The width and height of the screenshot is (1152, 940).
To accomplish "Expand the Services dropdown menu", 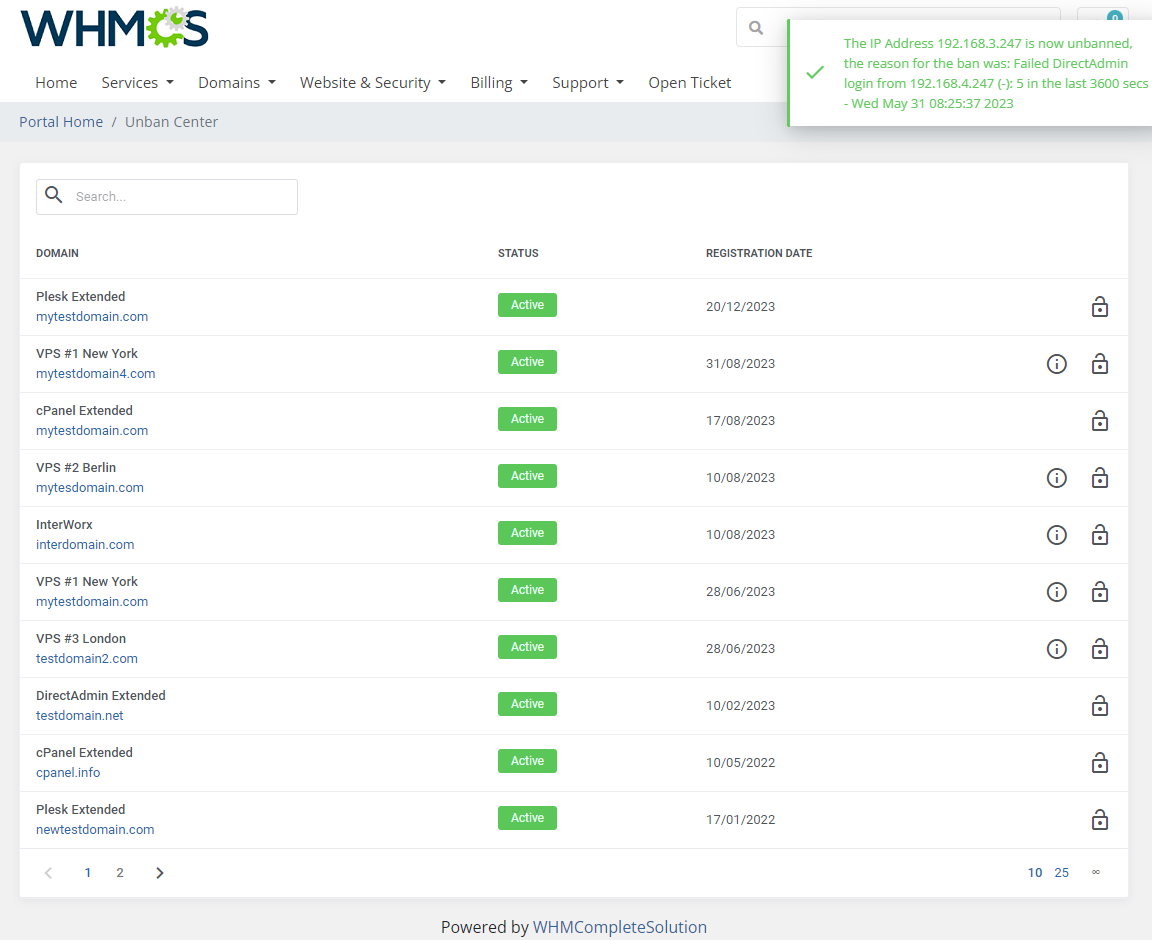I will pyautogui.click(x=137, y=82).
